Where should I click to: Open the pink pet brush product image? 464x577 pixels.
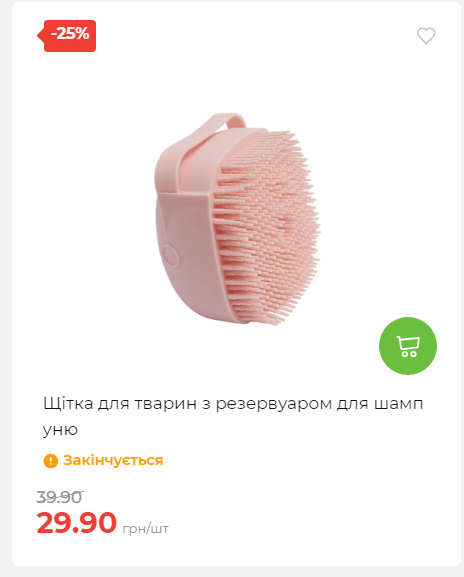(x=237, y=219)
